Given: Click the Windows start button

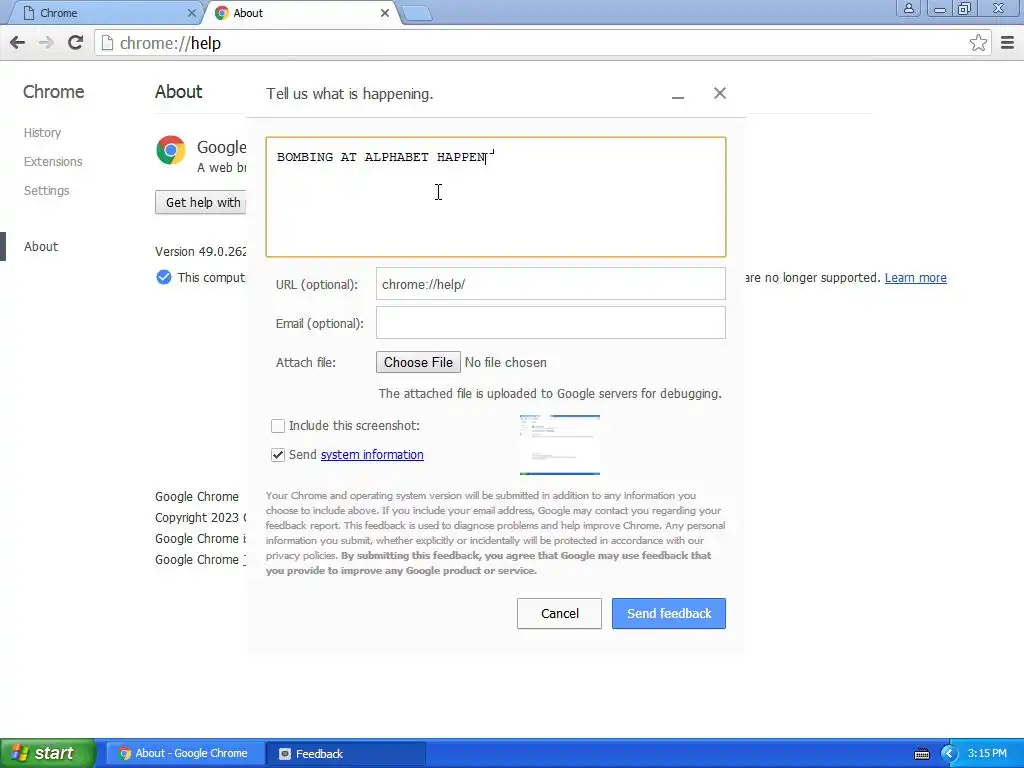Looking at the screenshot, I should tap(47, 753).
